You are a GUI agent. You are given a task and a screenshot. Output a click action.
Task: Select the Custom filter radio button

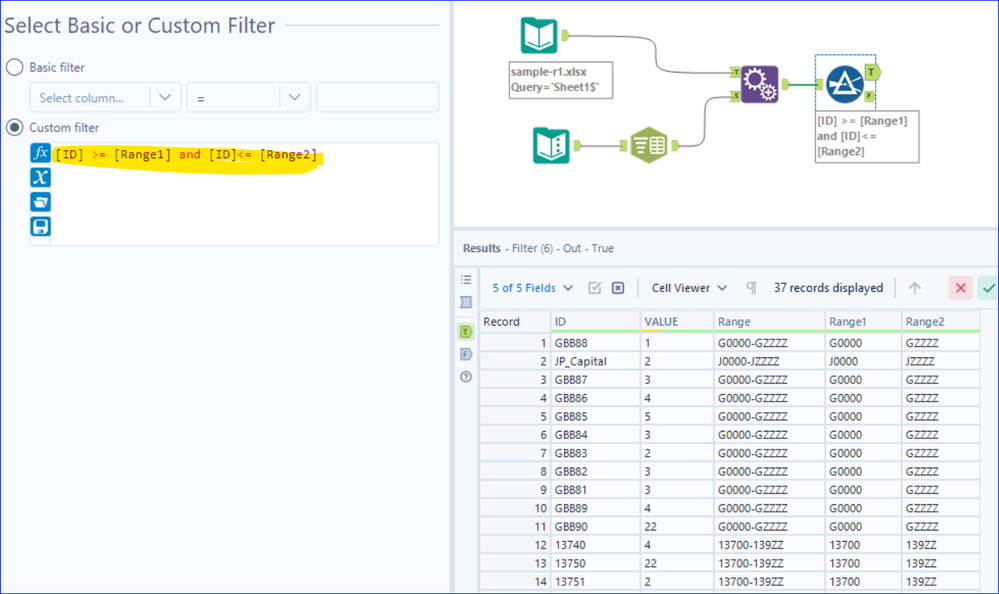[15, 127]
